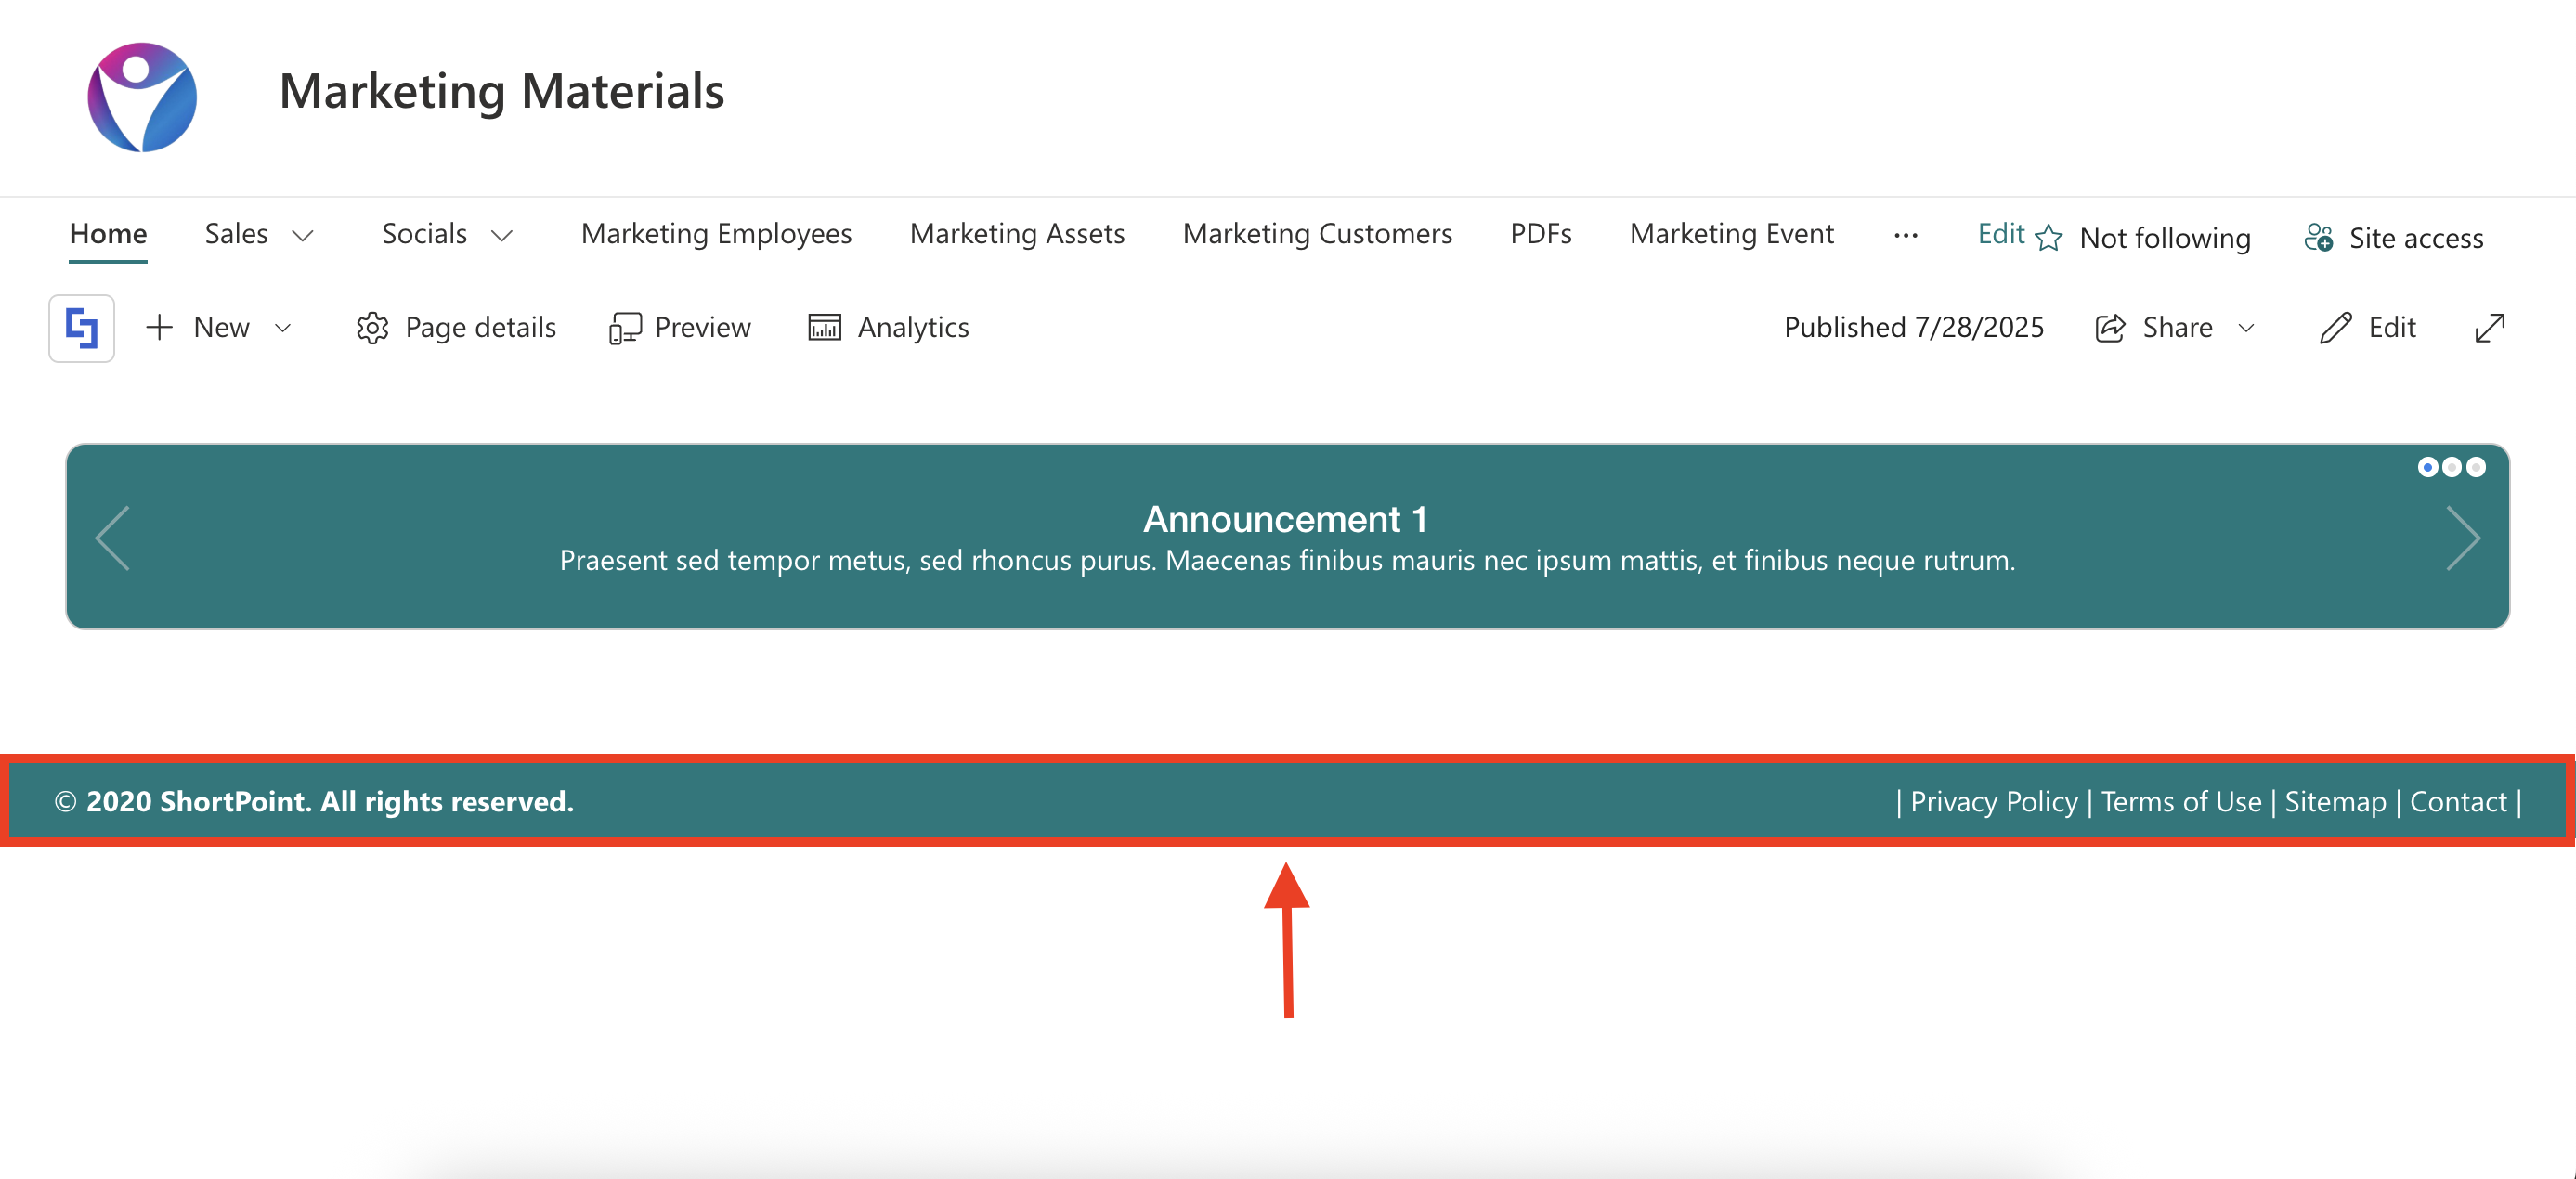
Task: Open Page details gear icon
Action: [372, 328]
